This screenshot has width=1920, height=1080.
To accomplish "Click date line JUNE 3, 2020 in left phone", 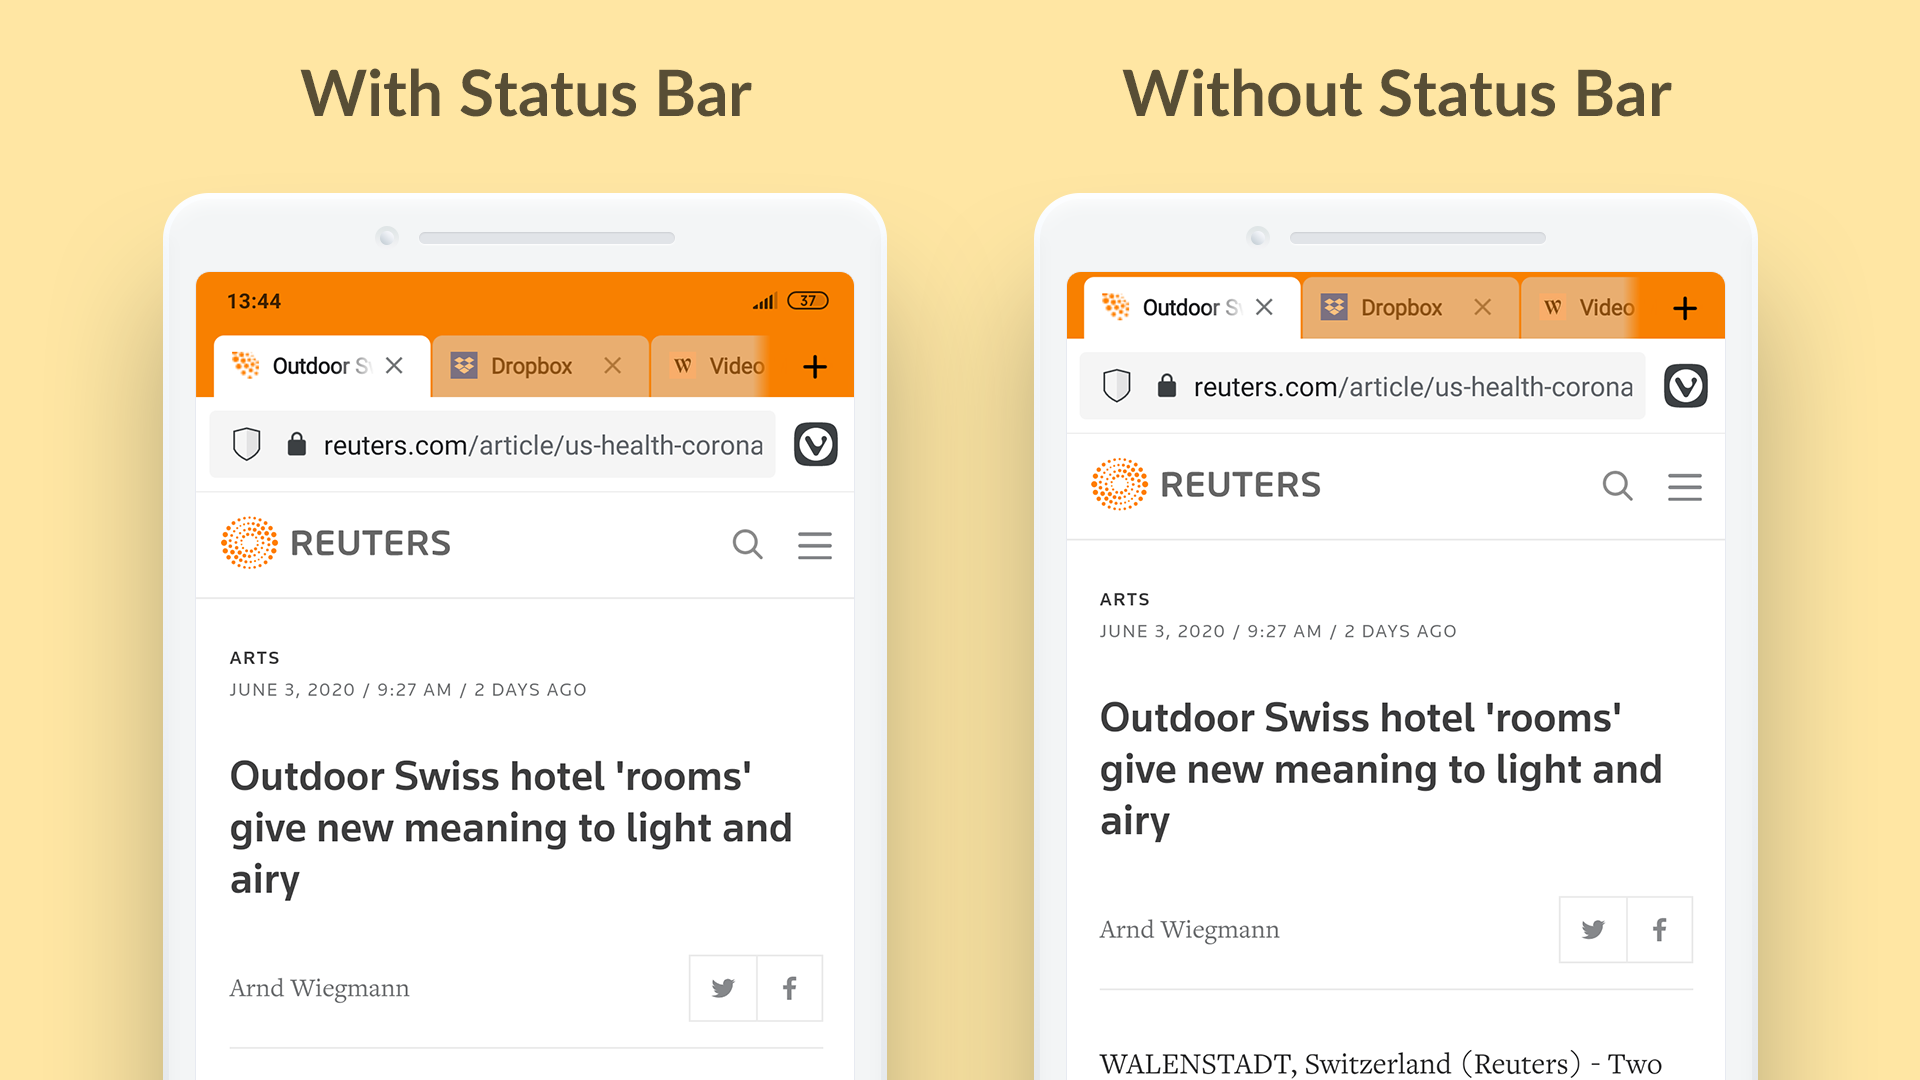I will (408, 690).
